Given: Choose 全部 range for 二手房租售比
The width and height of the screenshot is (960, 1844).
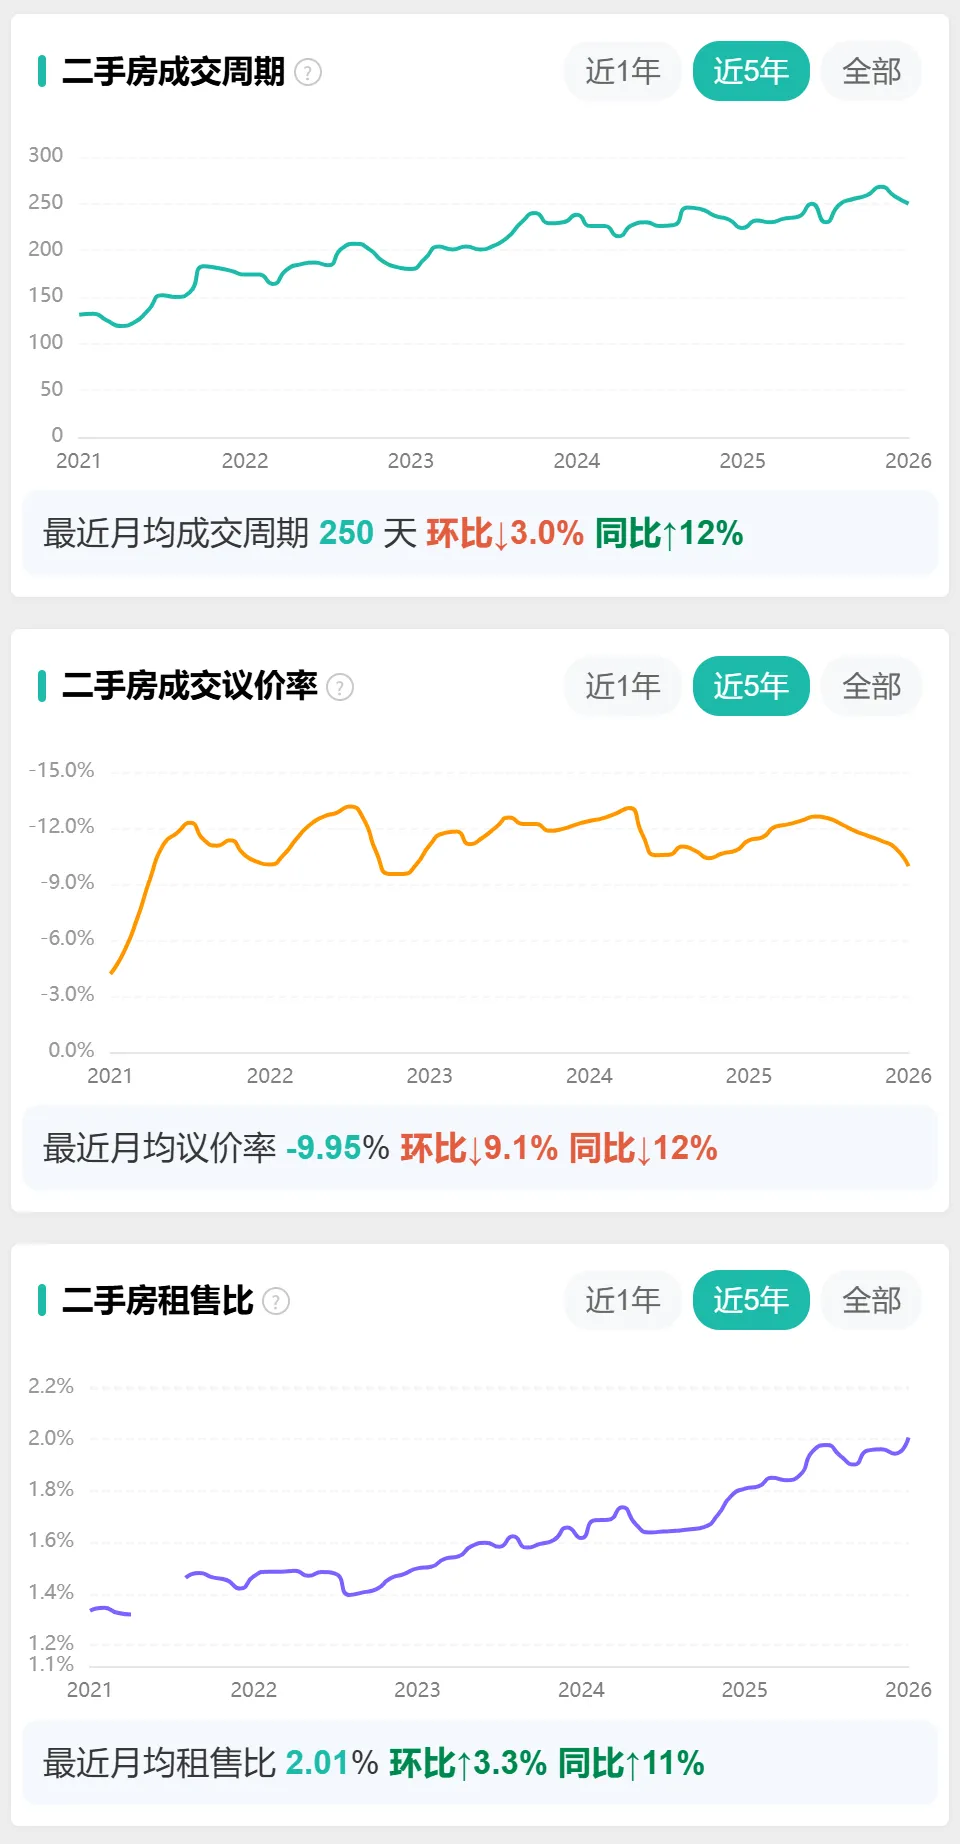Looking at the screenshot, I should [871, 1300].
